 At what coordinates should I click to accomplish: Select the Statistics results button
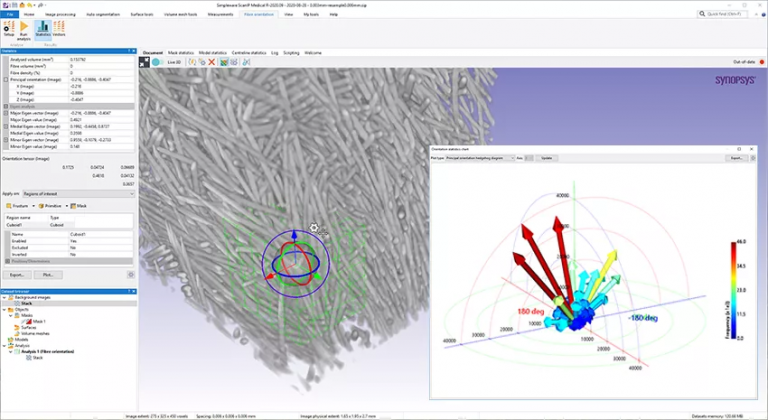click(x=42, y=30)
